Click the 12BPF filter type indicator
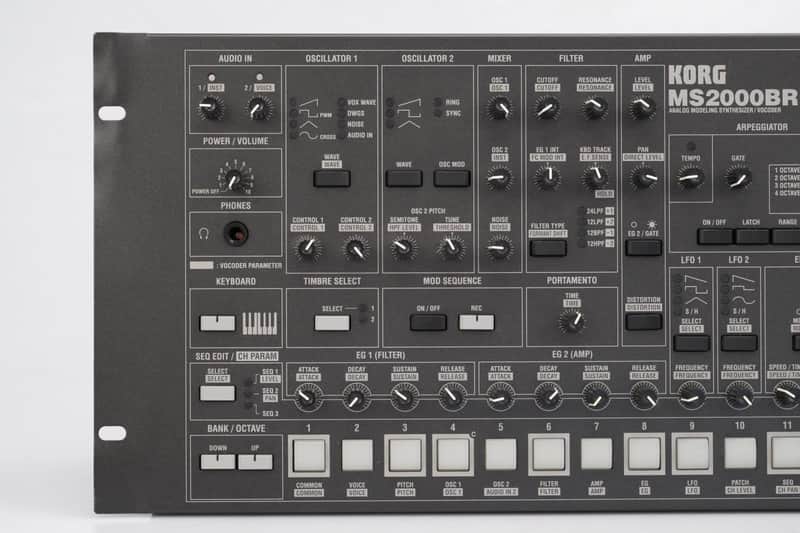Viewport: 800px width, 533px height. 581,233
